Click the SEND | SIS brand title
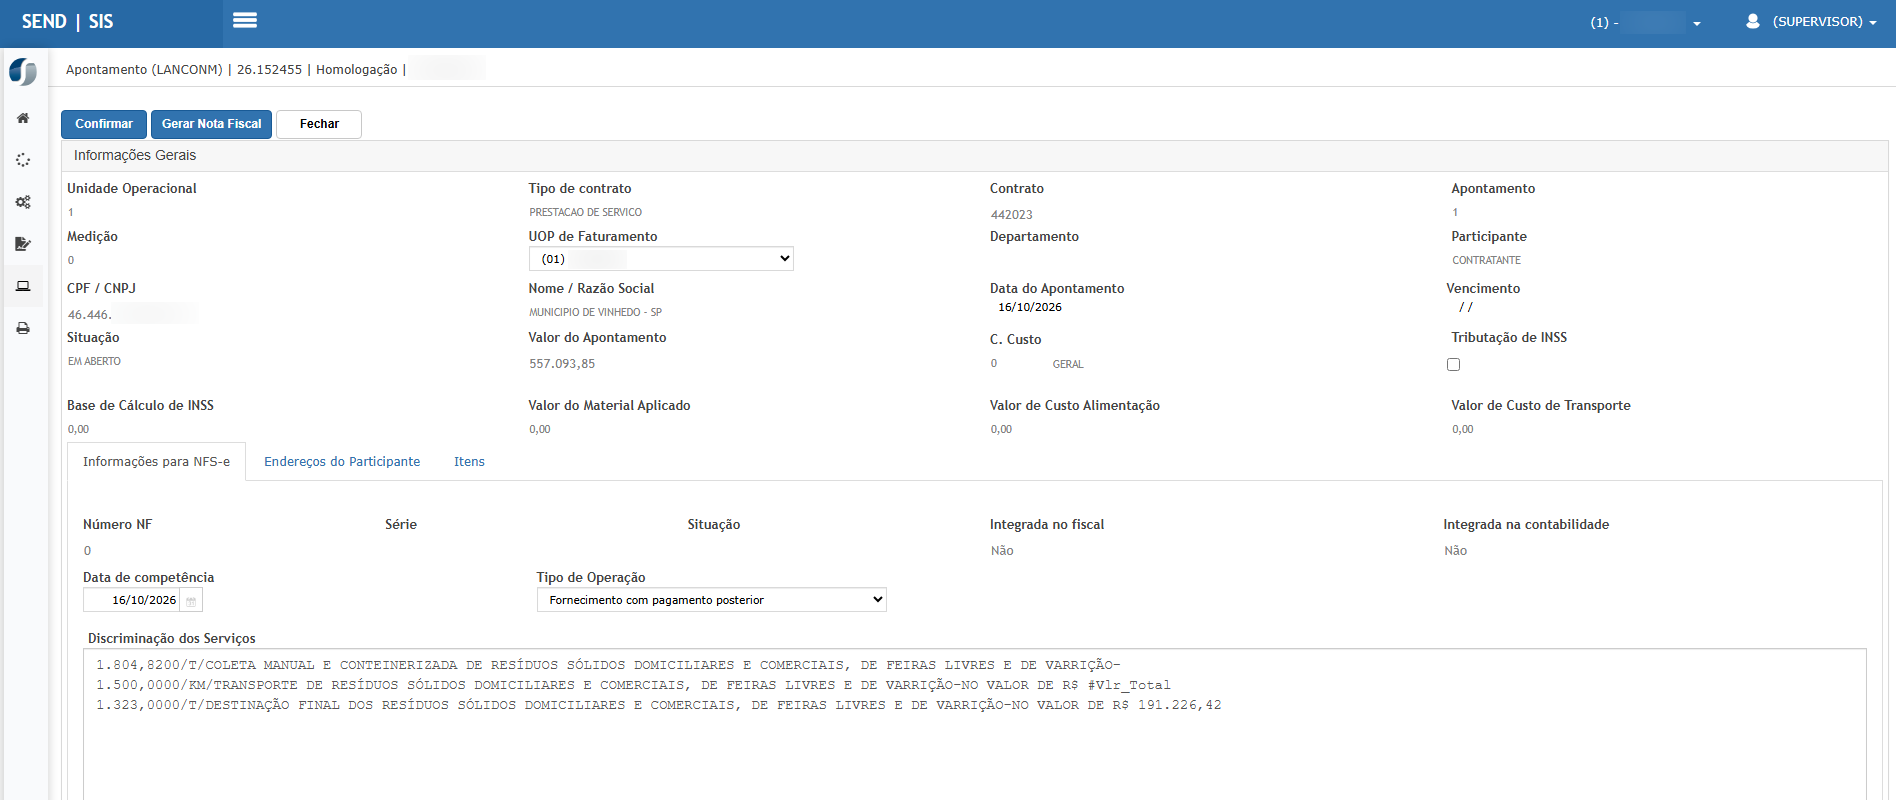The width and height of the screenshot is (1896, 800). [67, 22]
